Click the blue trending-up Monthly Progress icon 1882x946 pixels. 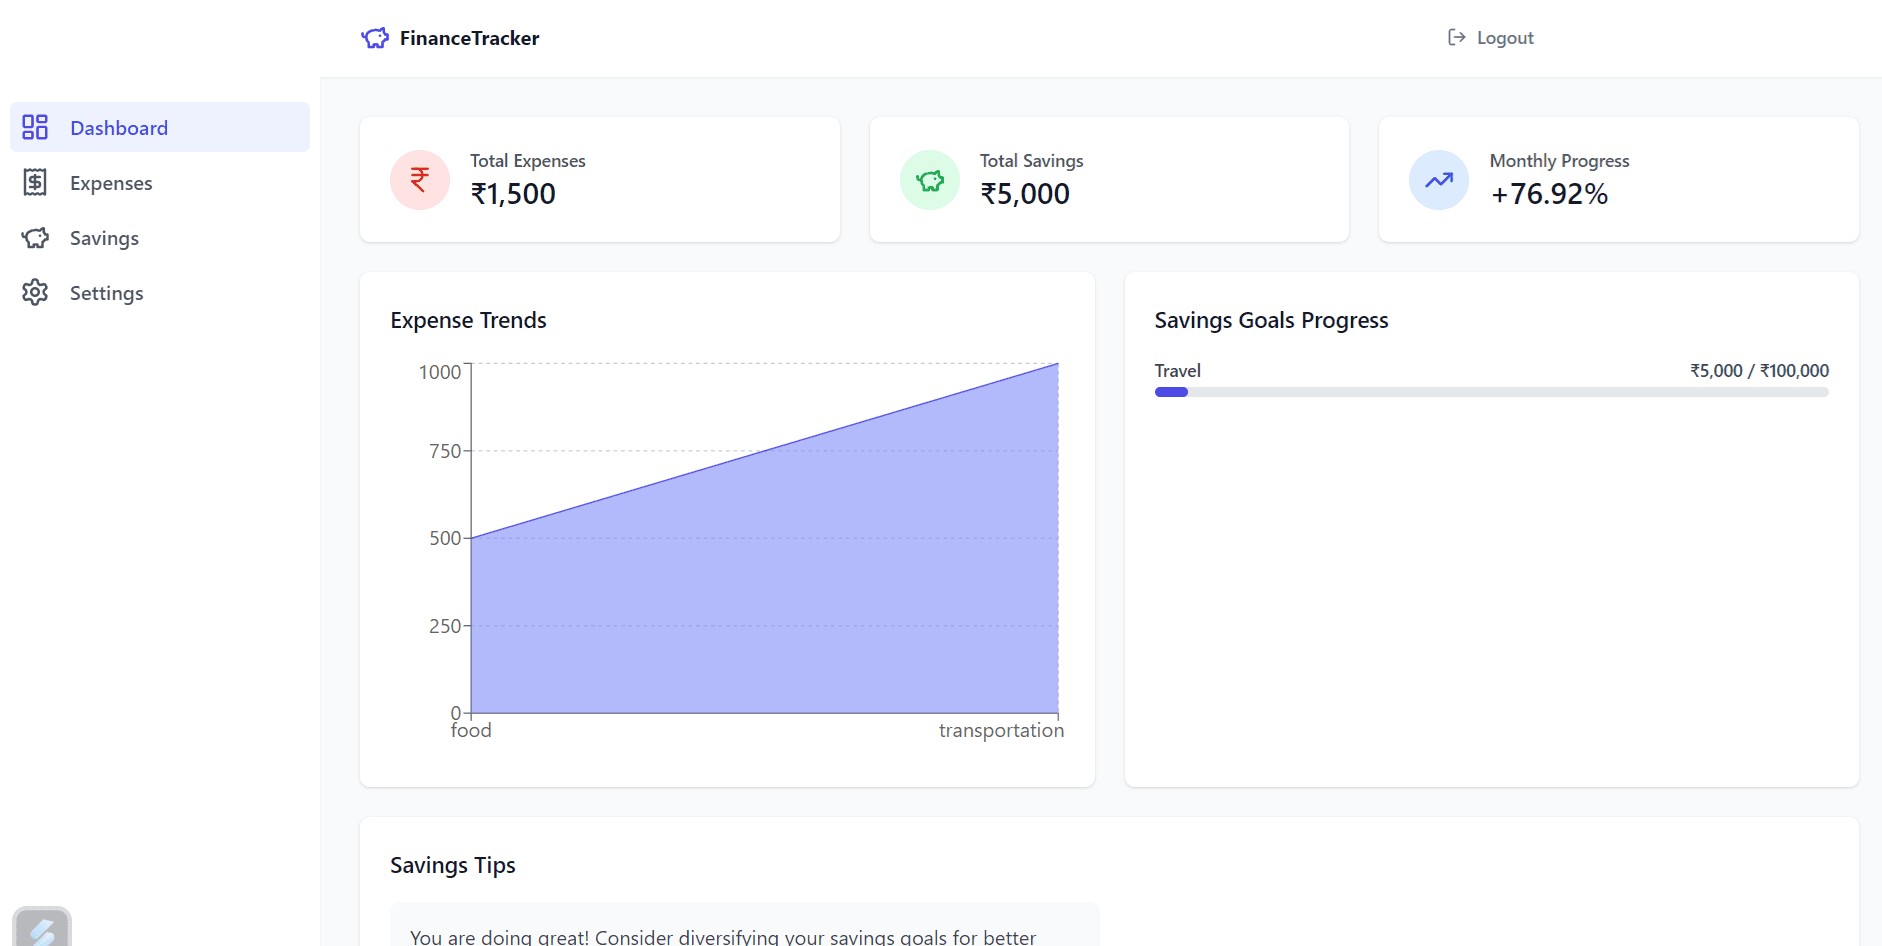1439,180
